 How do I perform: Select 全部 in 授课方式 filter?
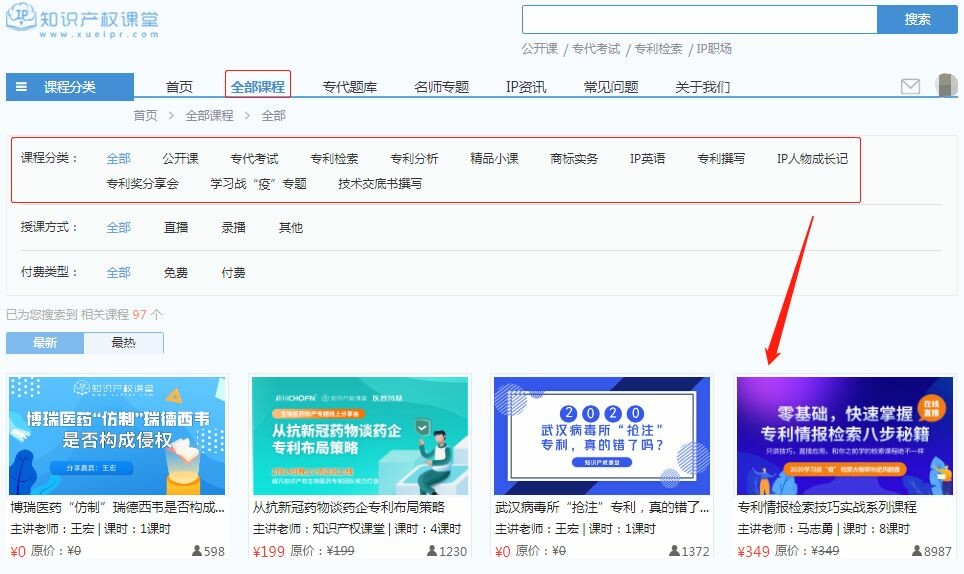(x=119, y=227)
